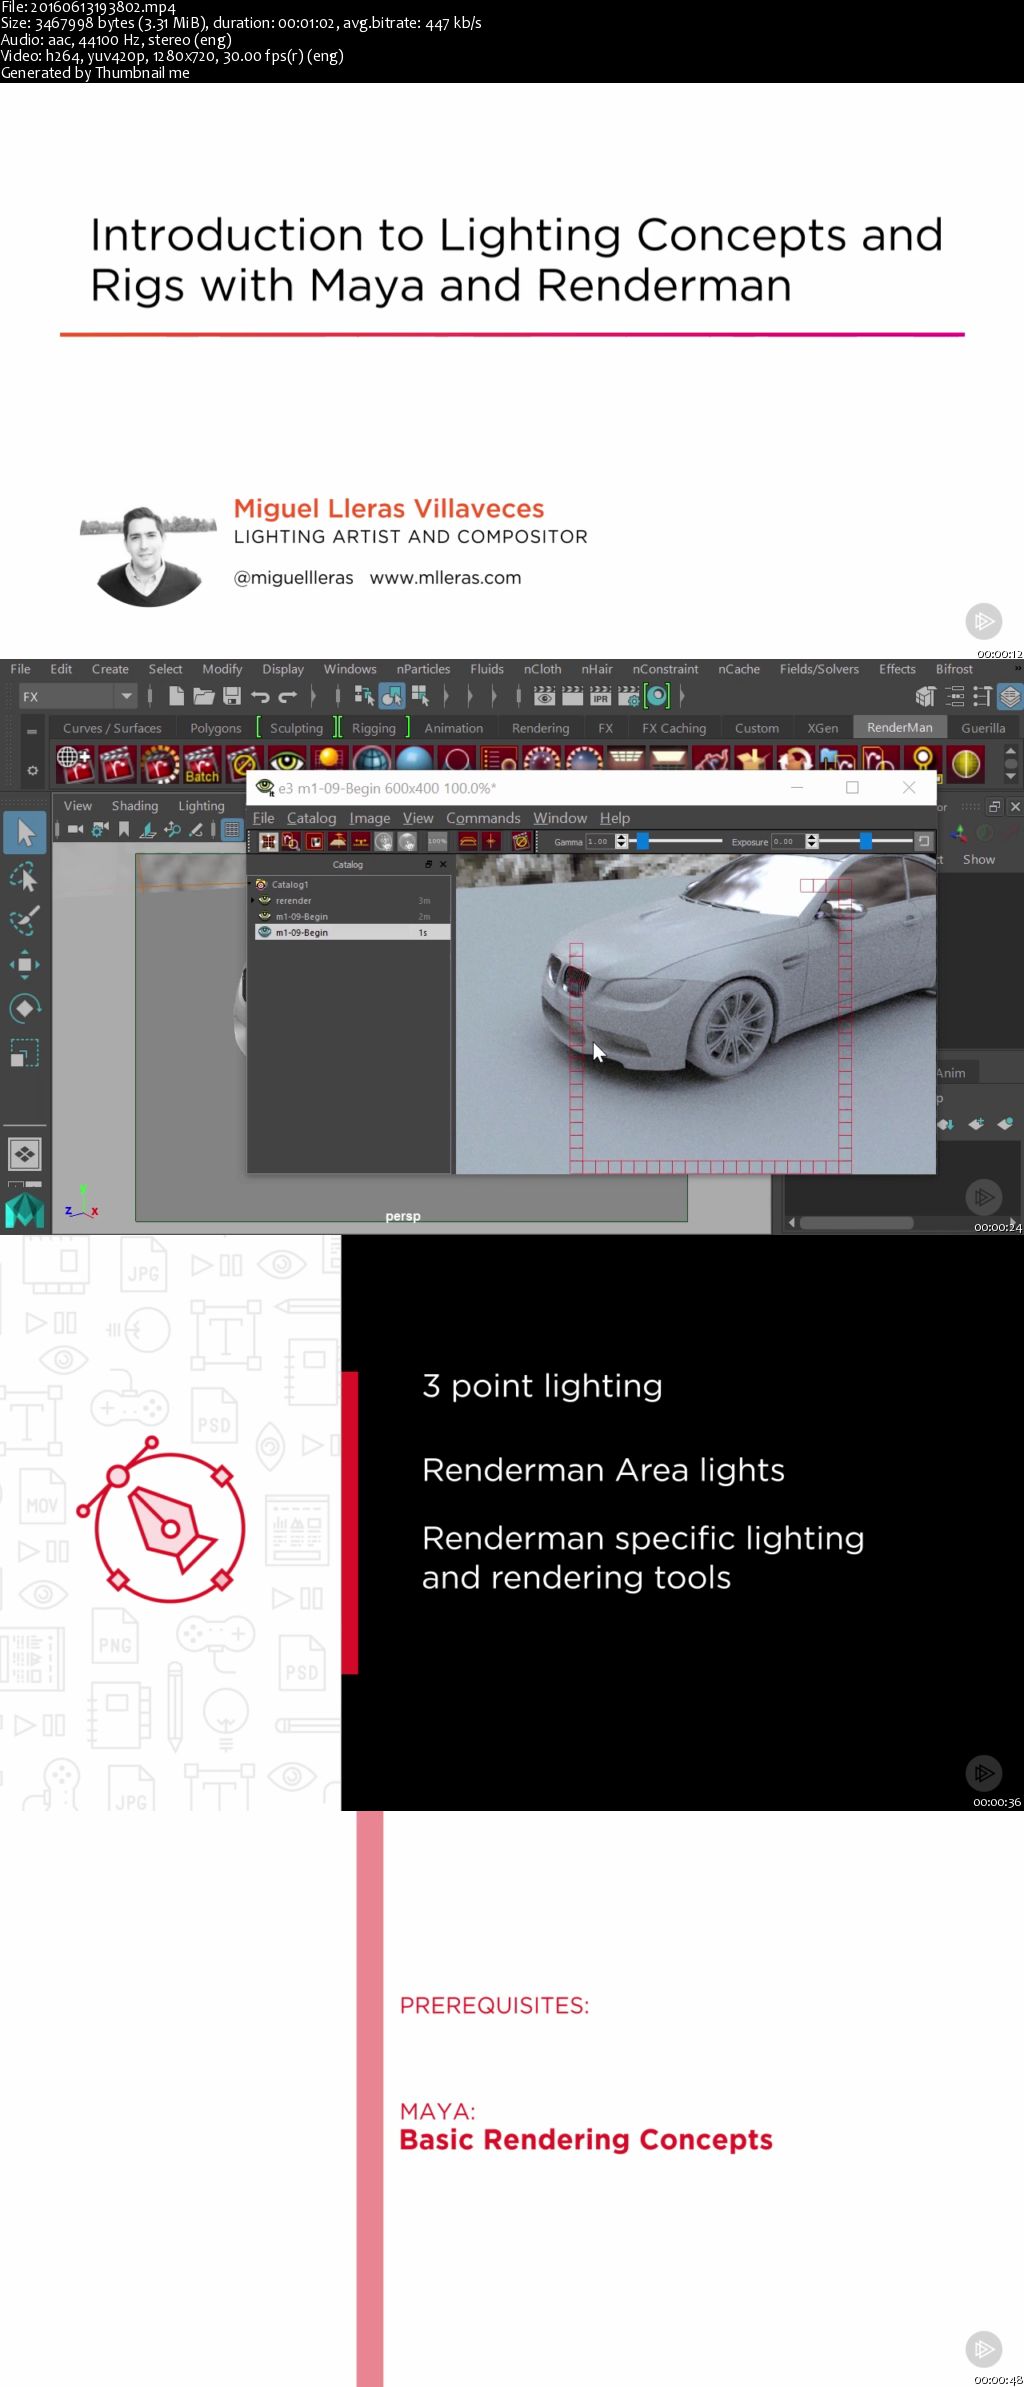
Task: Click the crossed-out circle icon in 'it' toolbar
Action: [x=520, y=842]
